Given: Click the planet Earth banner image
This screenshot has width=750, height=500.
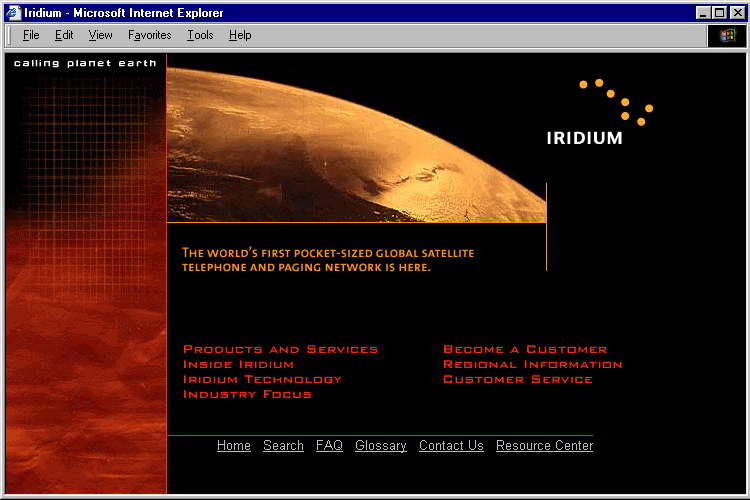Looking at the screenshot, I should [x=356, y=138].
